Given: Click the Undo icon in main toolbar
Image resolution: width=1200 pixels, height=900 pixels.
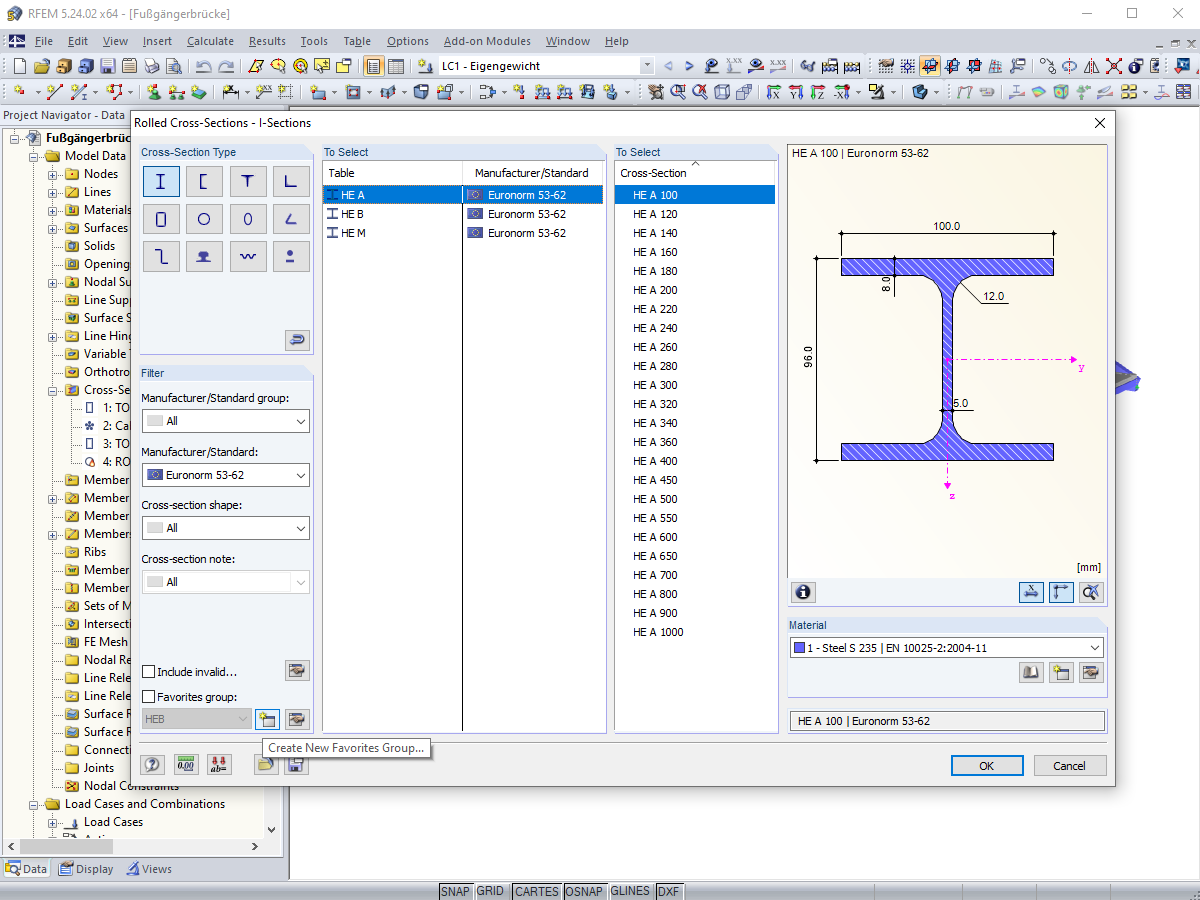Looking at the screenshot, I should point(204,67).
